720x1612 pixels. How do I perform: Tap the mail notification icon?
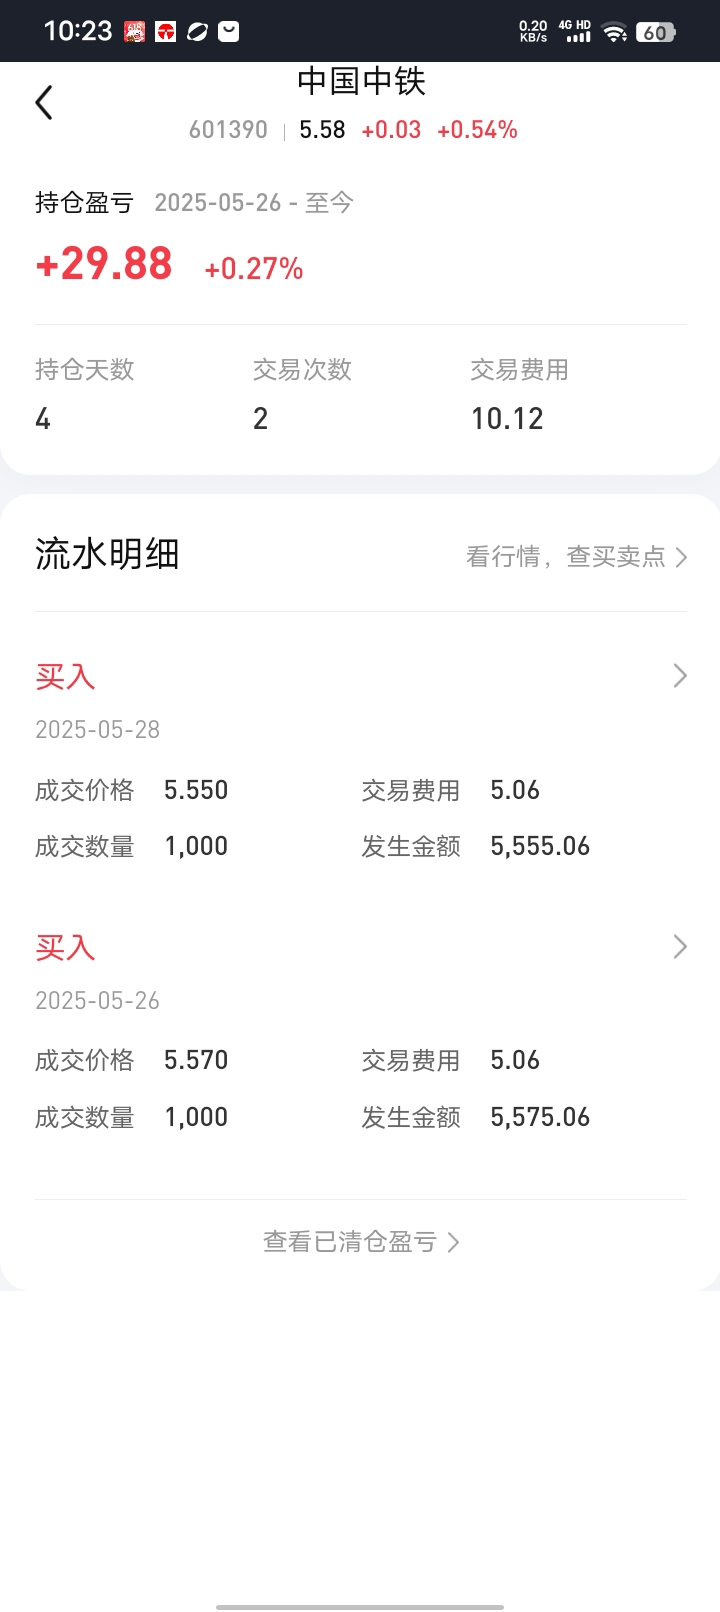click(229, 32)
